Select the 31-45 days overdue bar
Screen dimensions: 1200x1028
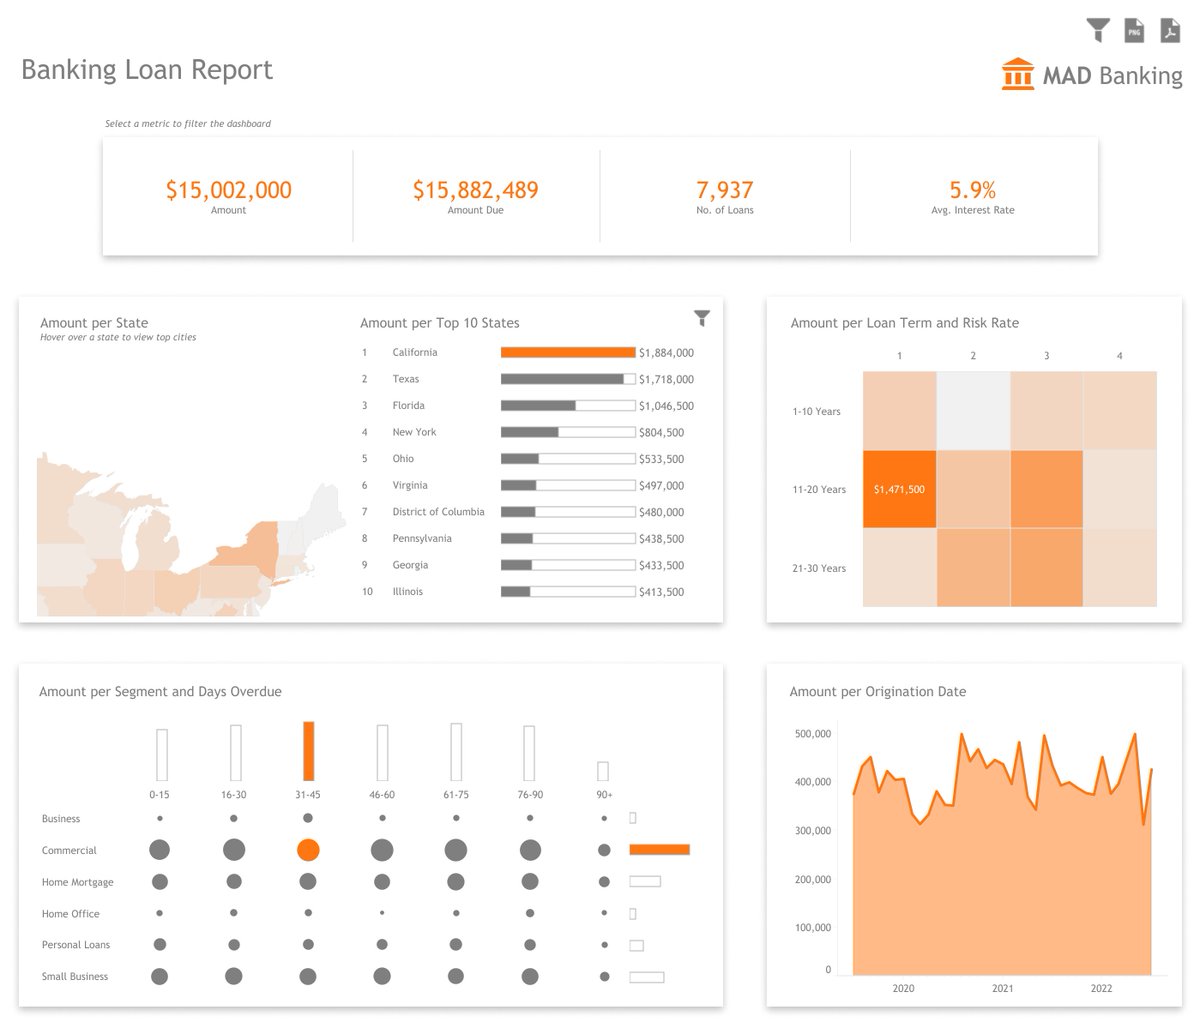[x=308, y=751]
